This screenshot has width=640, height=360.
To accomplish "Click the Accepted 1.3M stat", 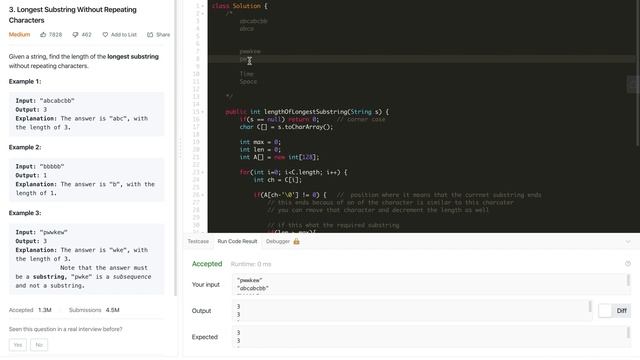I will [x=30, y=310].
